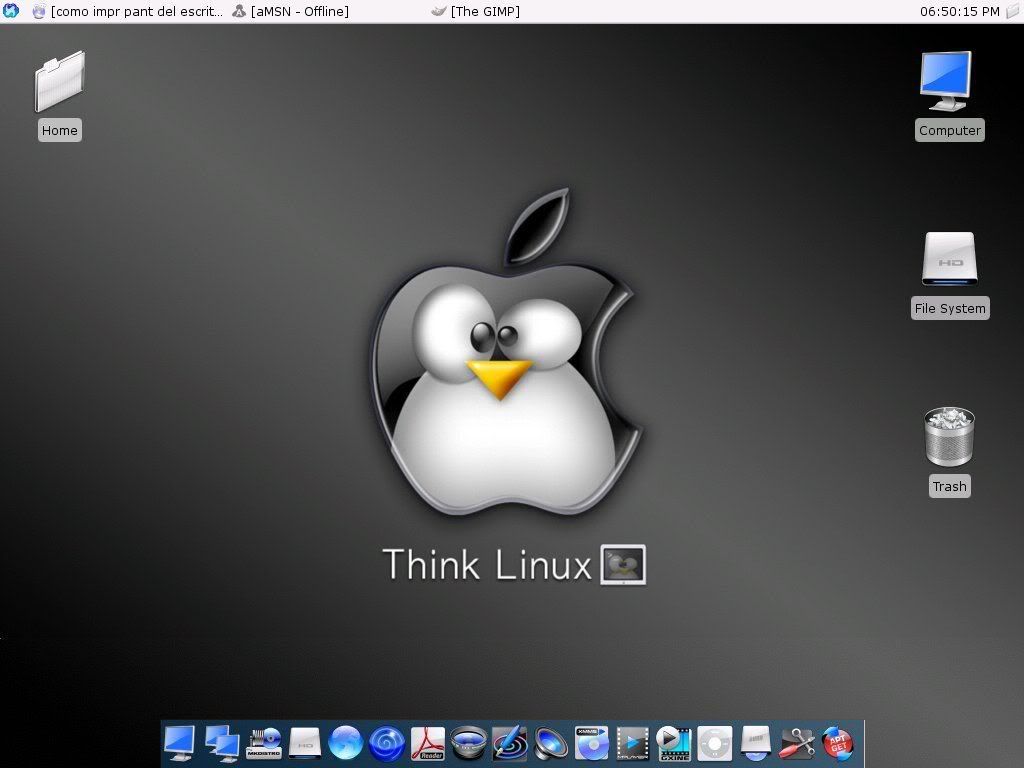Viewport: 1024px width, 768px height.
Task: Click the dual monitors network icon in dock
Action: [x=222, y=743]
